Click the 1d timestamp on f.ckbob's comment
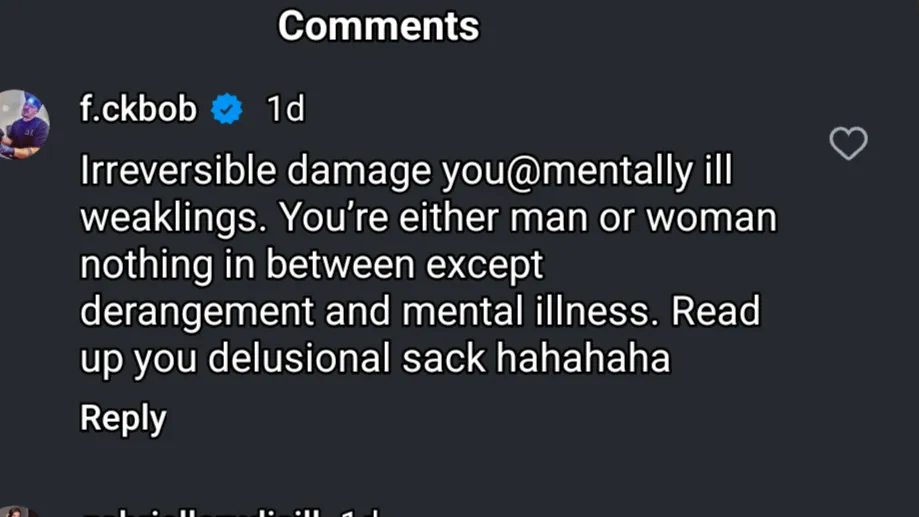Image resolution: width=919 pixels, height=517 pixels. pos(285,109)
